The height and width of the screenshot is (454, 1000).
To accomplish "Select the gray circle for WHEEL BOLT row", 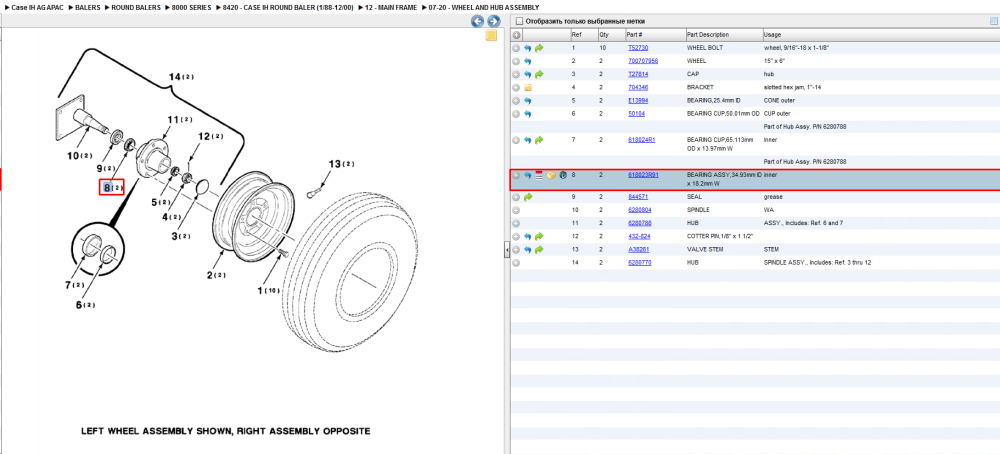I will [x=517, y=48].
